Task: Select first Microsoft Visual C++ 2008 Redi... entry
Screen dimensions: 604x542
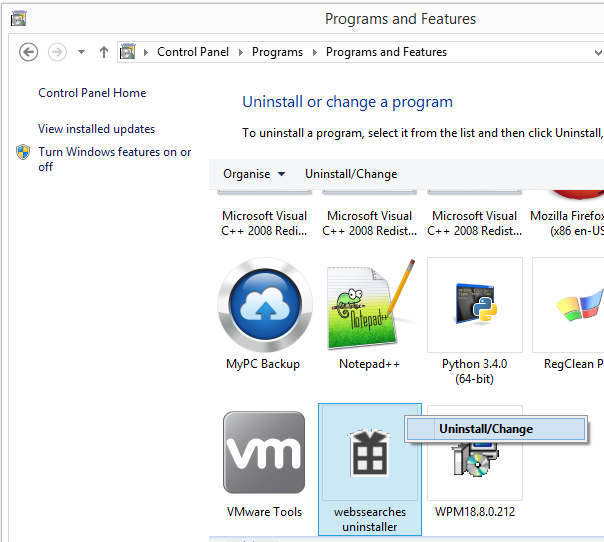Action: 264,223
